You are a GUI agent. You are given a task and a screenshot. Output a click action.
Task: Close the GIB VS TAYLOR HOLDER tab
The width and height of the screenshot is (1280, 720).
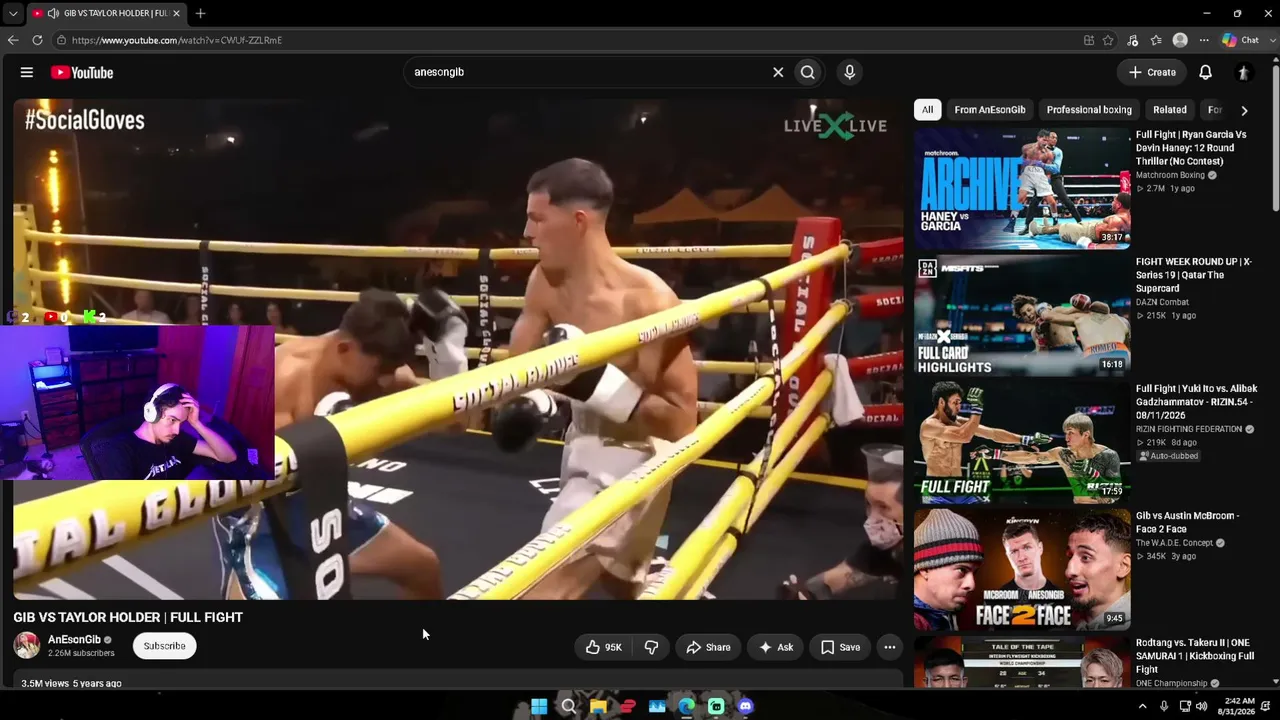(x=176, y=13)
